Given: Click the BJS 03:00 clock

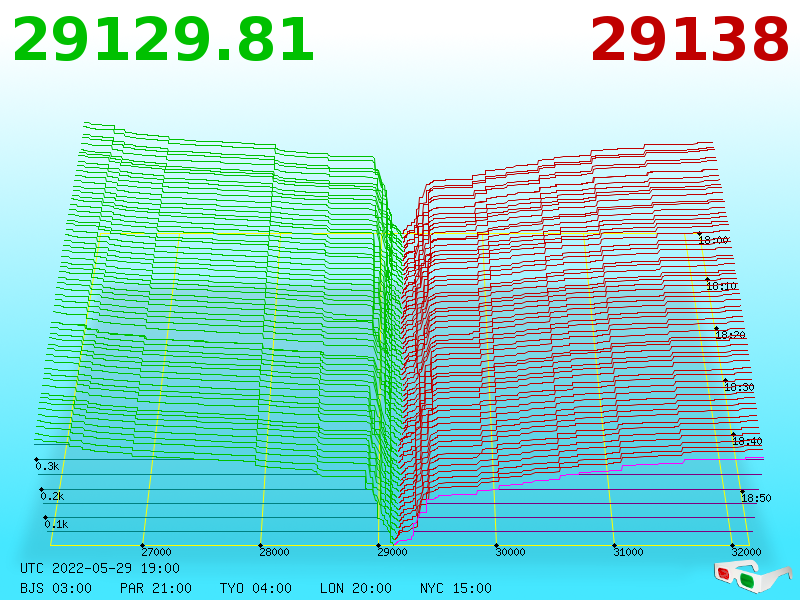Looking at the screenshot, I should pos(56,588).
